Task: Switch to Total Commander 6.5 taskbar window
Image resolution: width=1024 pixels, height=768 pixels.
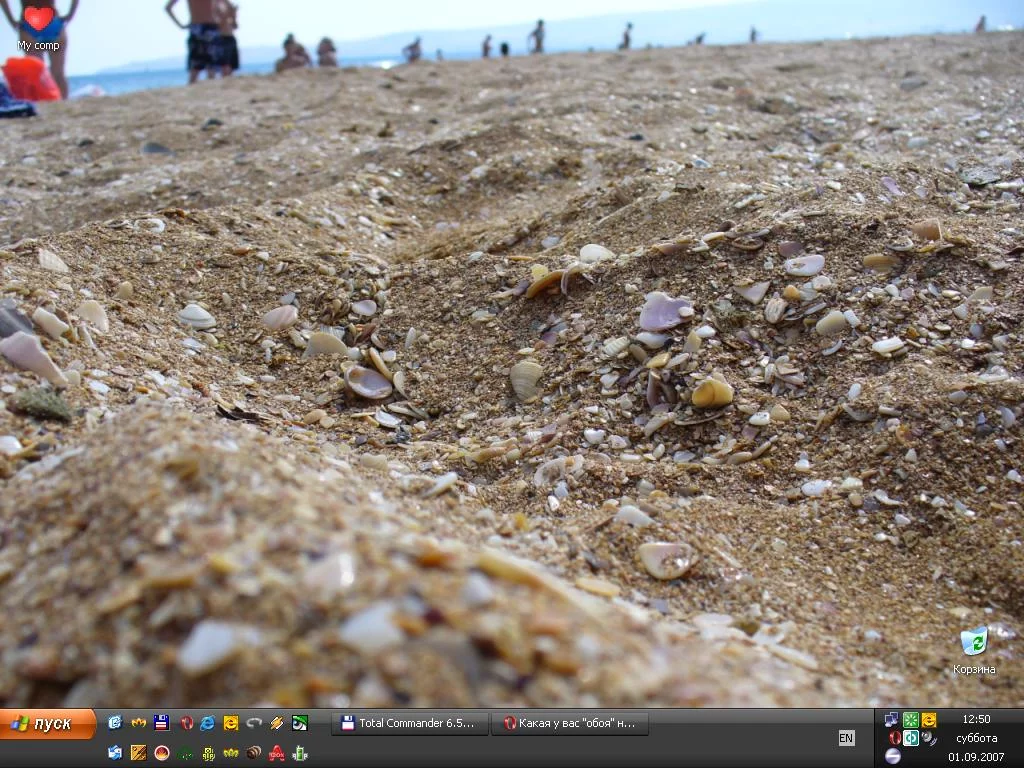Action: pos(409,723)
